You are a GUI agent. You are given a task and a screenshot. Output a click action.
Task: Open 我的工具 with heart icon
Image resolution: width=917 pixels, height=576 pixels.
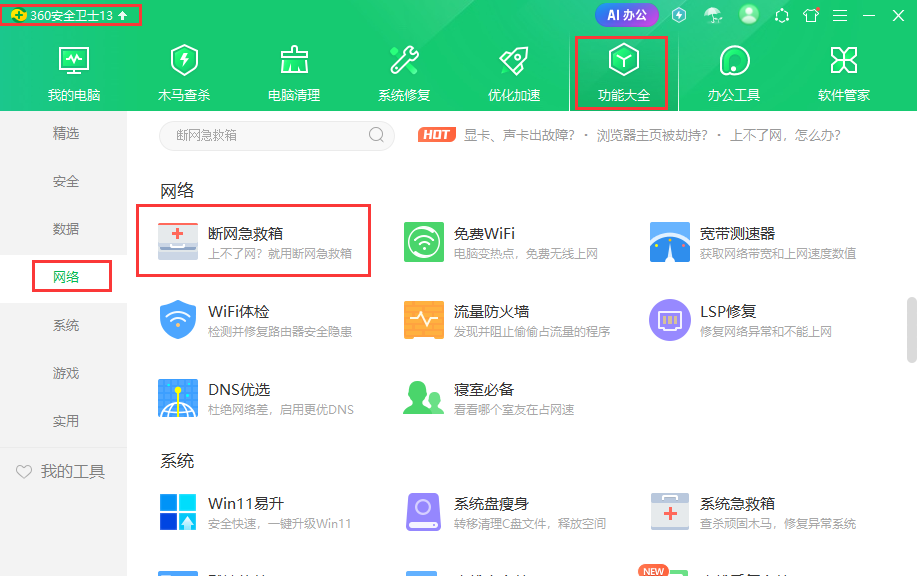(x=60, y=471)
